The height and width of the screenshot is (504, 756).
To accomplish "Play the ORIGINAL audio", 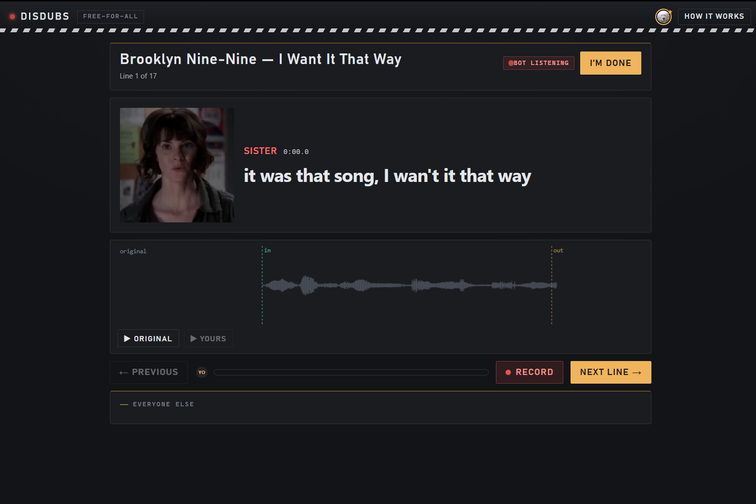I will (148, 339).
